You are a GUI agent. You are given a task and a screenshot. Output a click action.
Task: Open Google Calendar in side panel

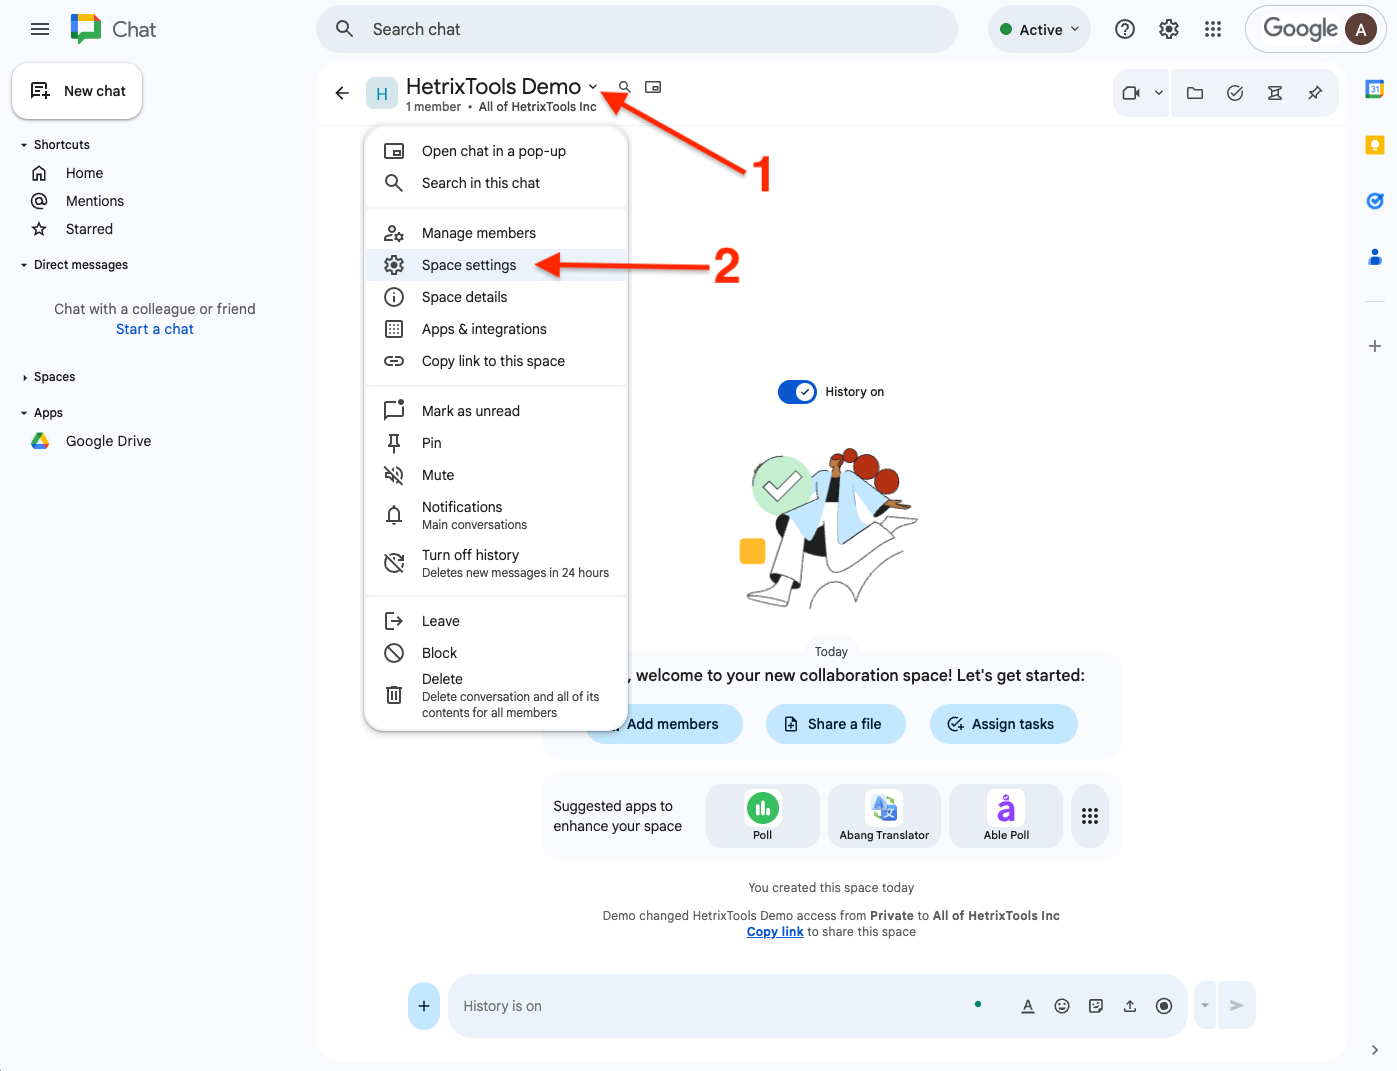(1375, 89)
